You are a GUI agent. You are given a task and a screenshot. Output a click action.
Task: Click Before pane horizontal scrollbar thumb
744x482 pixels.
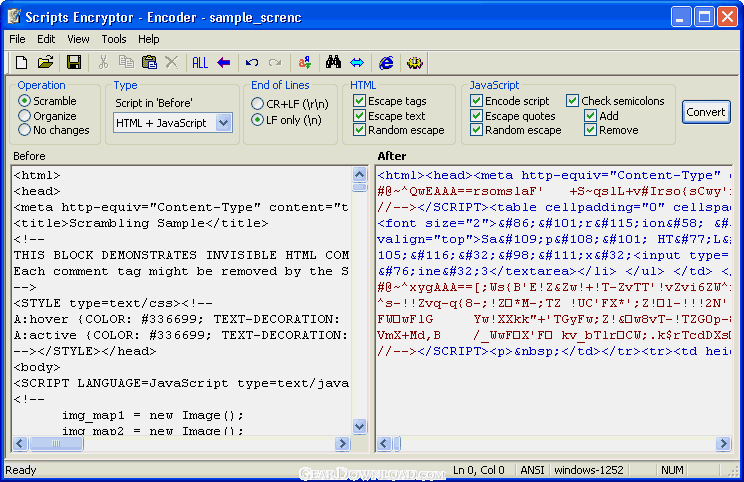coord(56,444)
